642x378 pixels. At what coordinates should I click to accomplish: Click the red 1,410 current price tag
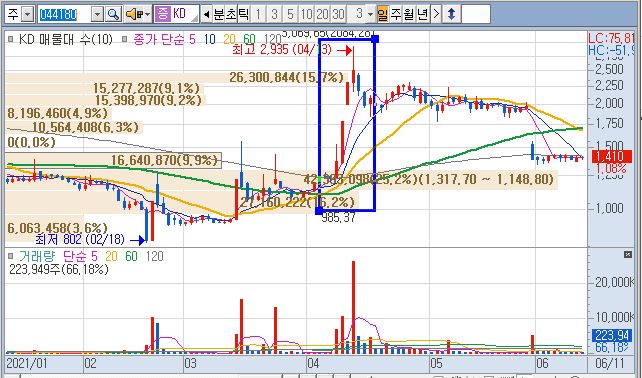(611, 156)
